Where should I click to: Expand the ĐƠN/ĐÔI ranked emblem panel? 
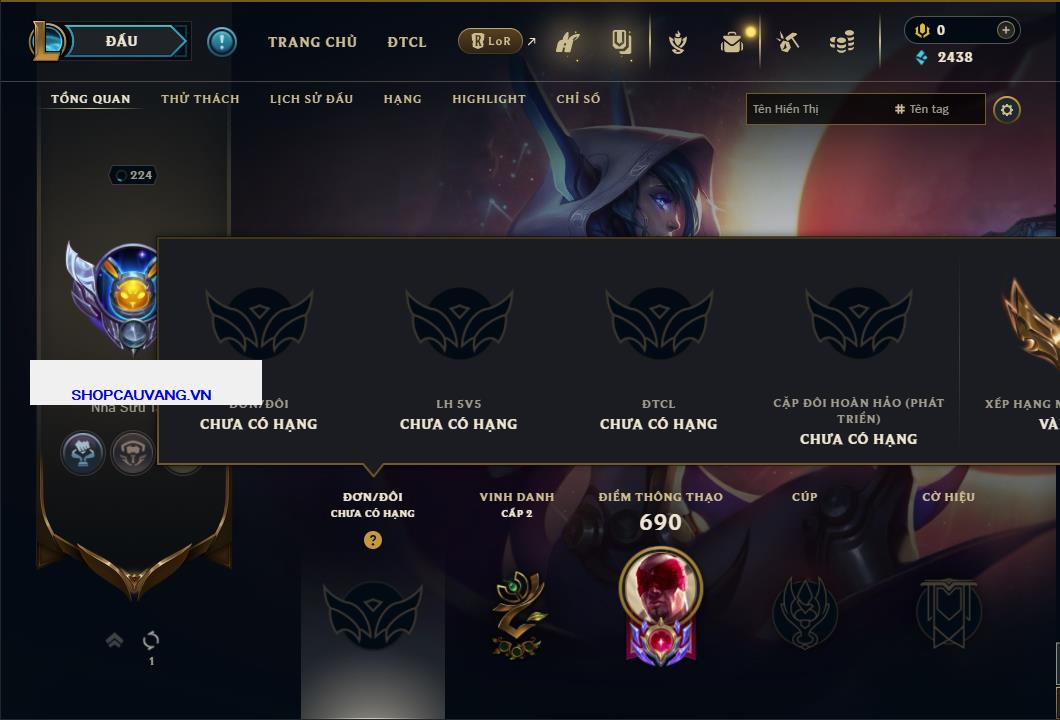coord(372,614)
